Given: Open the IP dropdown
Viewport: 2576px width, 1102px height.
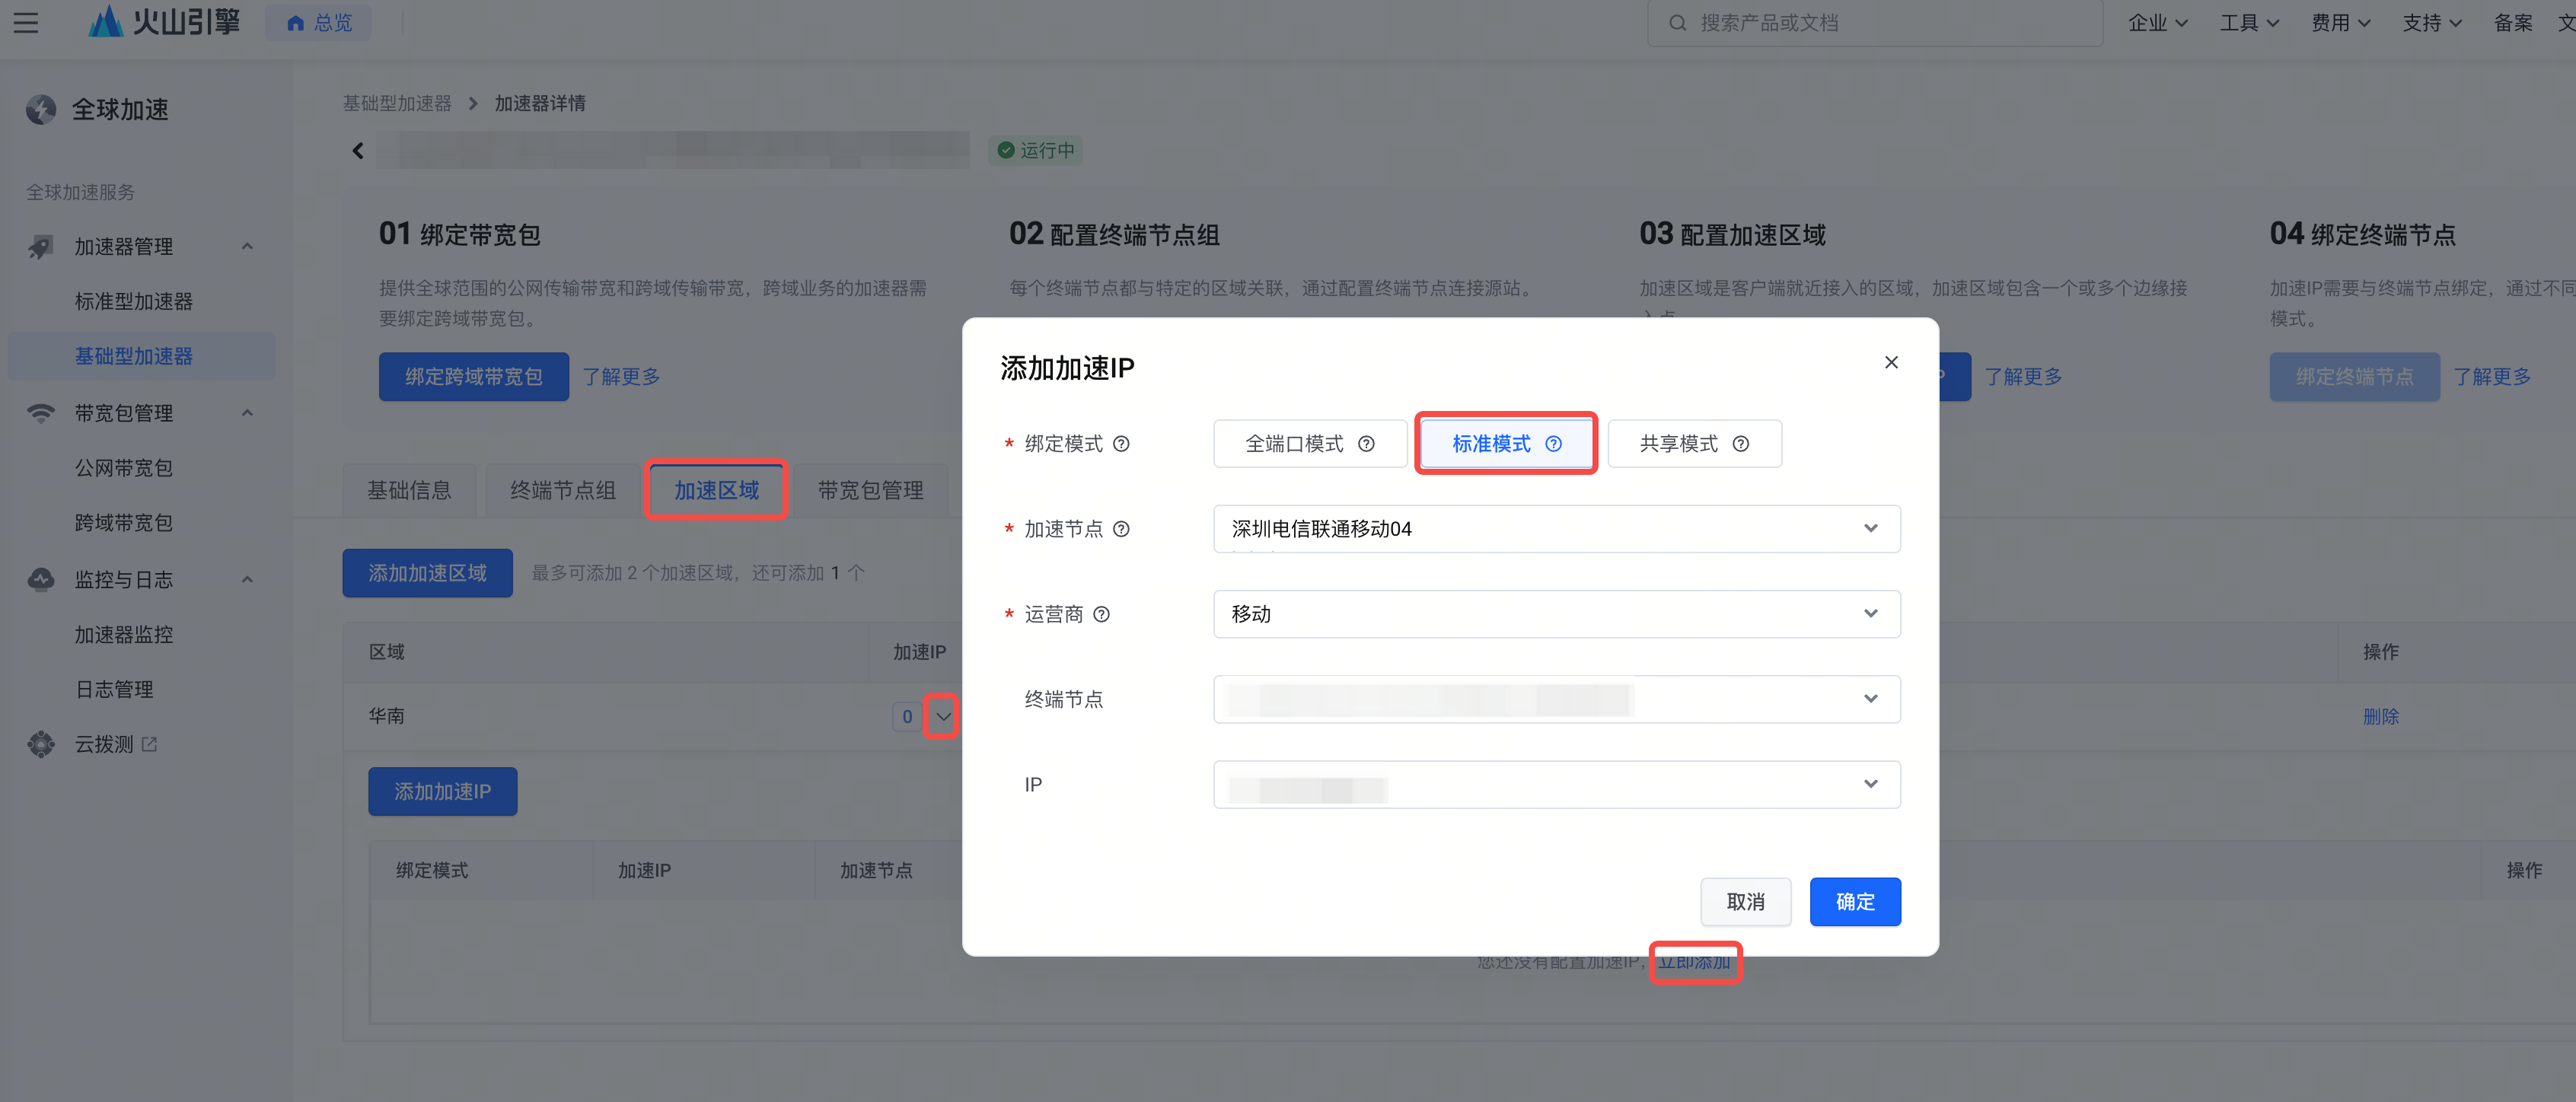Looking at the screenshot, I should coord(1556,785).
